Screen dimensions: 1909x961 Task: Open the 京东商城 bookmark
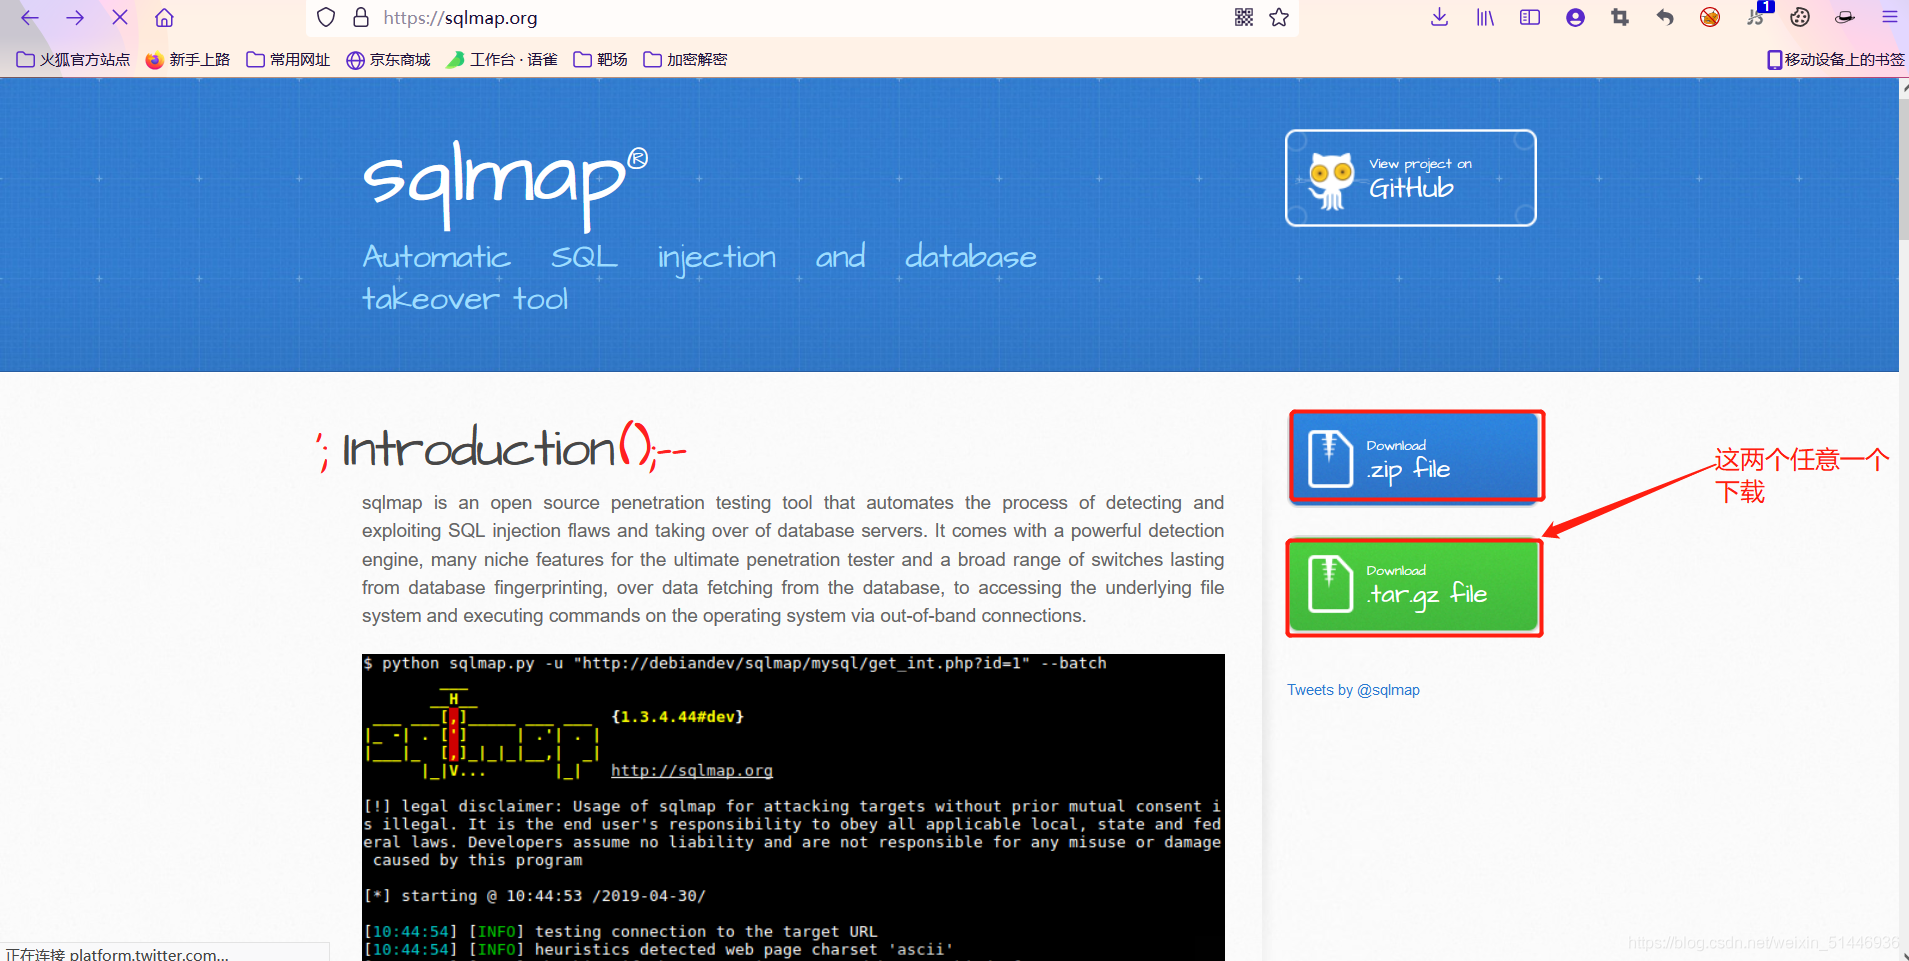click(388, 60)
